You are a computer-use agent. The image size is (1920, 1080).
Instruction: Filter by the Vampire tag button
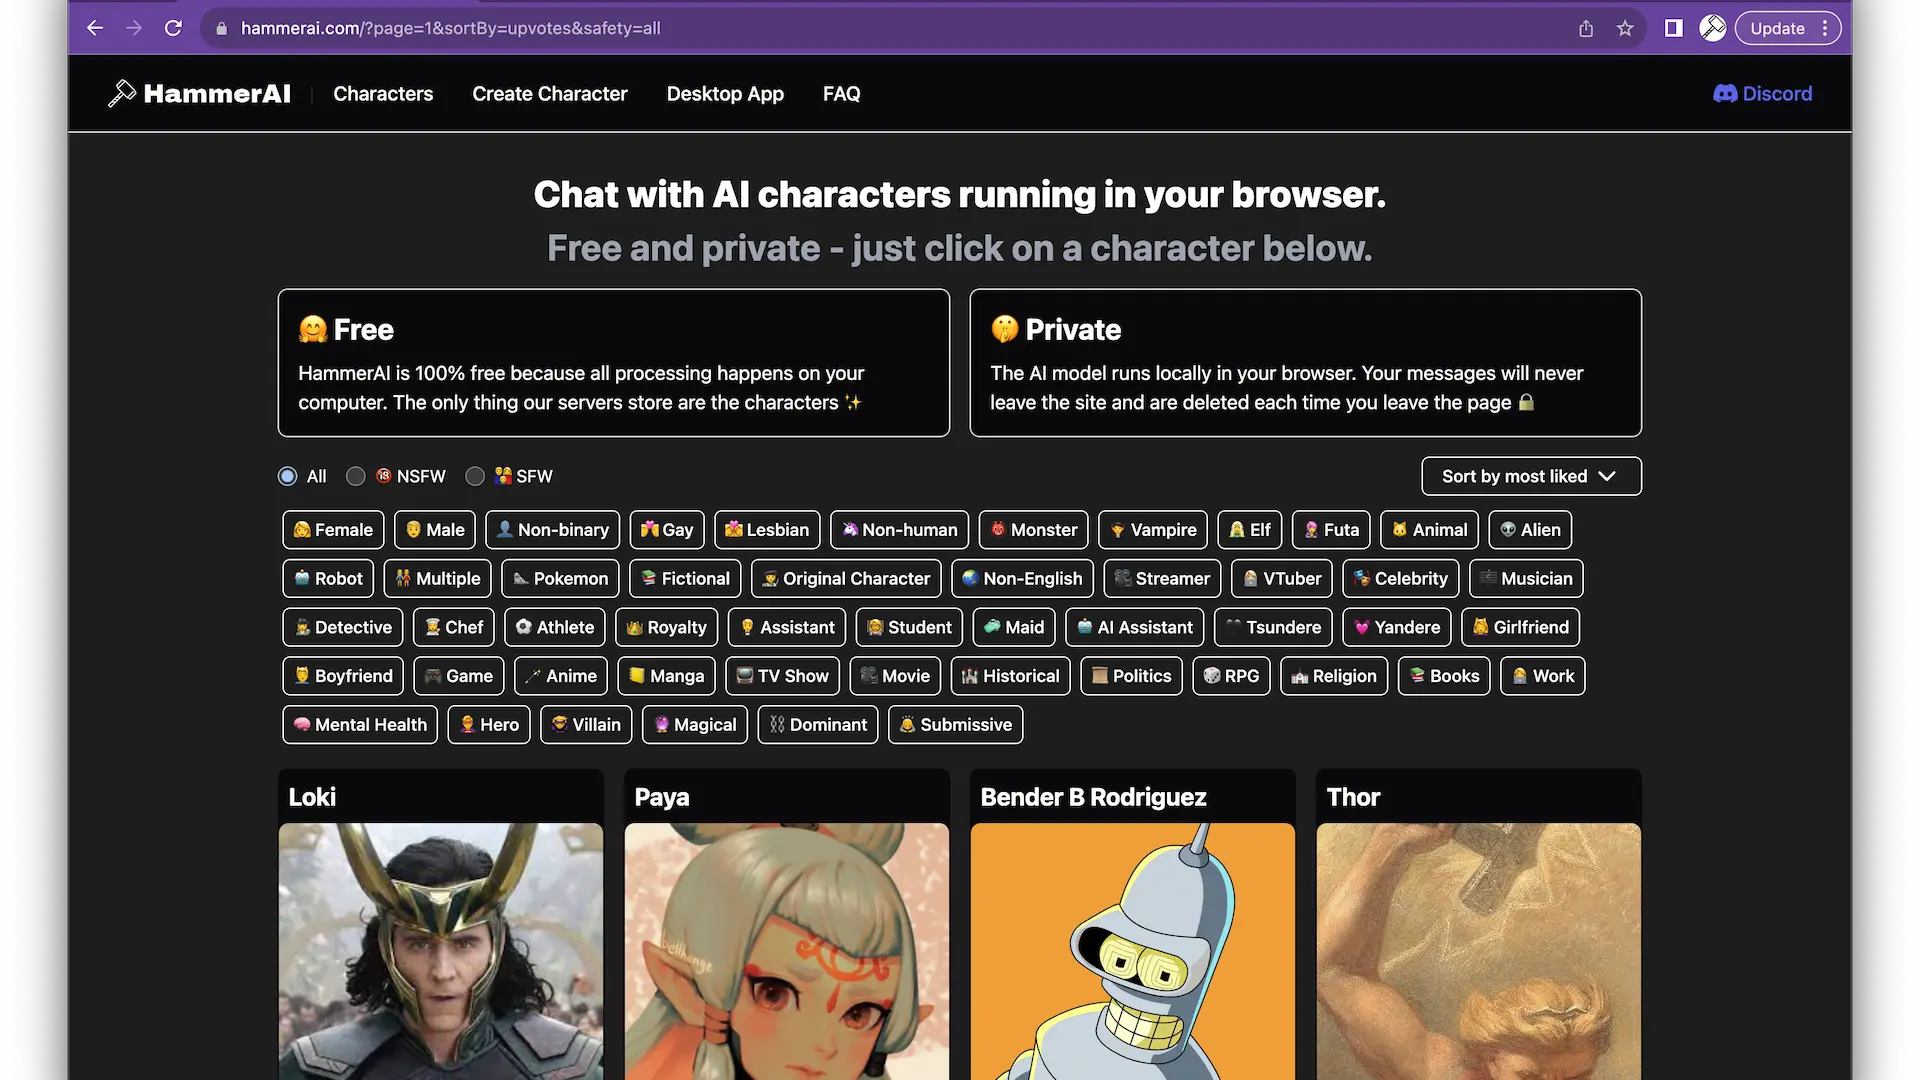tap(1152, 529)
